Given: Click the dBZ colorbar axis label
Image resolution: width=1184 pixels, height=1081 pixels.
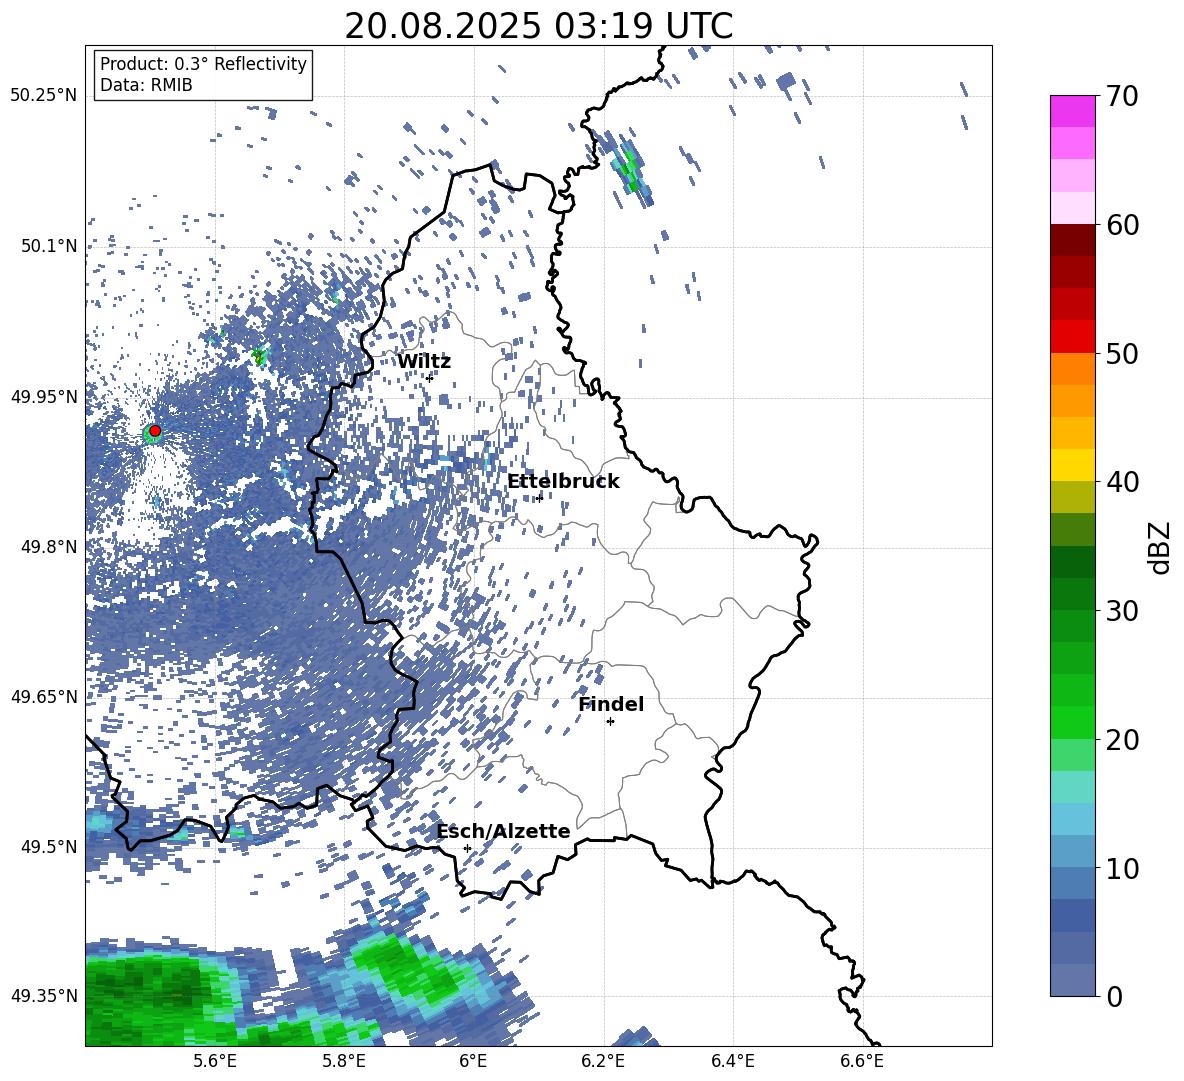Looking at the screenshot, I should 1158,547.
